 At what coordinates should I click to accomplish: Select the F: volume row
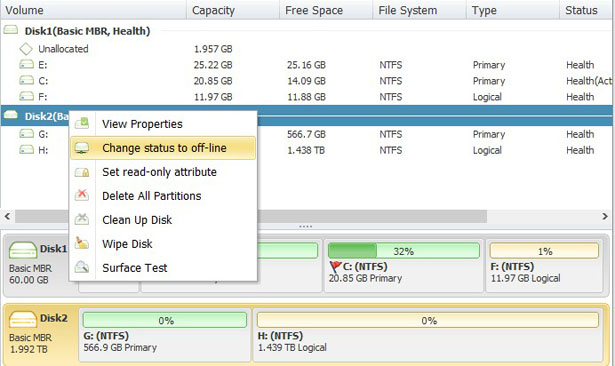click(x=307, y=97)
